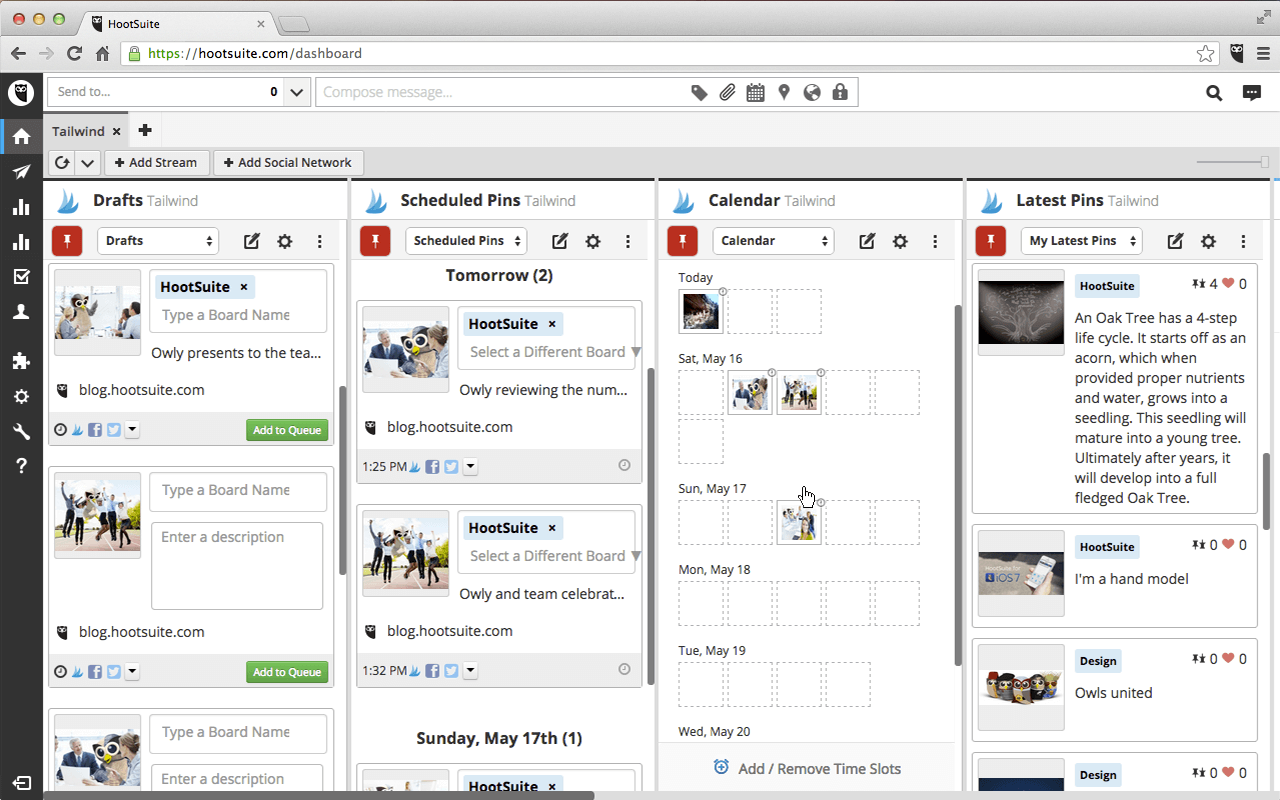
Task: Attach a file to the compose message
Action: (727, 91)
